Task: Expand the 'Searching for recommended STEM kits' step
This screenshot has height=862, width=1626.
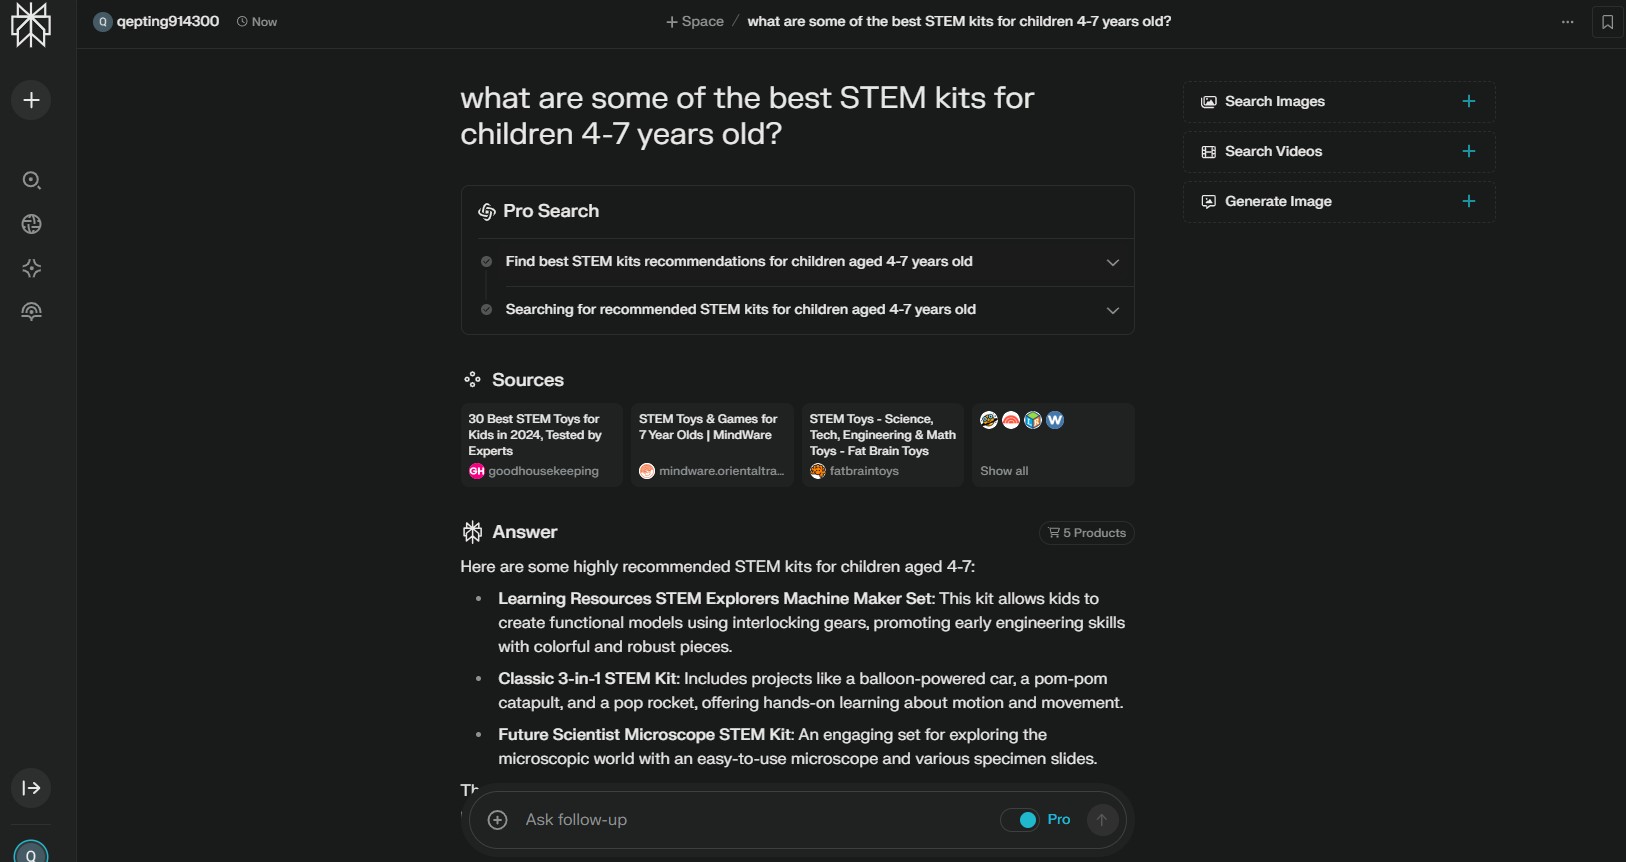Action: click(1112, 310)
